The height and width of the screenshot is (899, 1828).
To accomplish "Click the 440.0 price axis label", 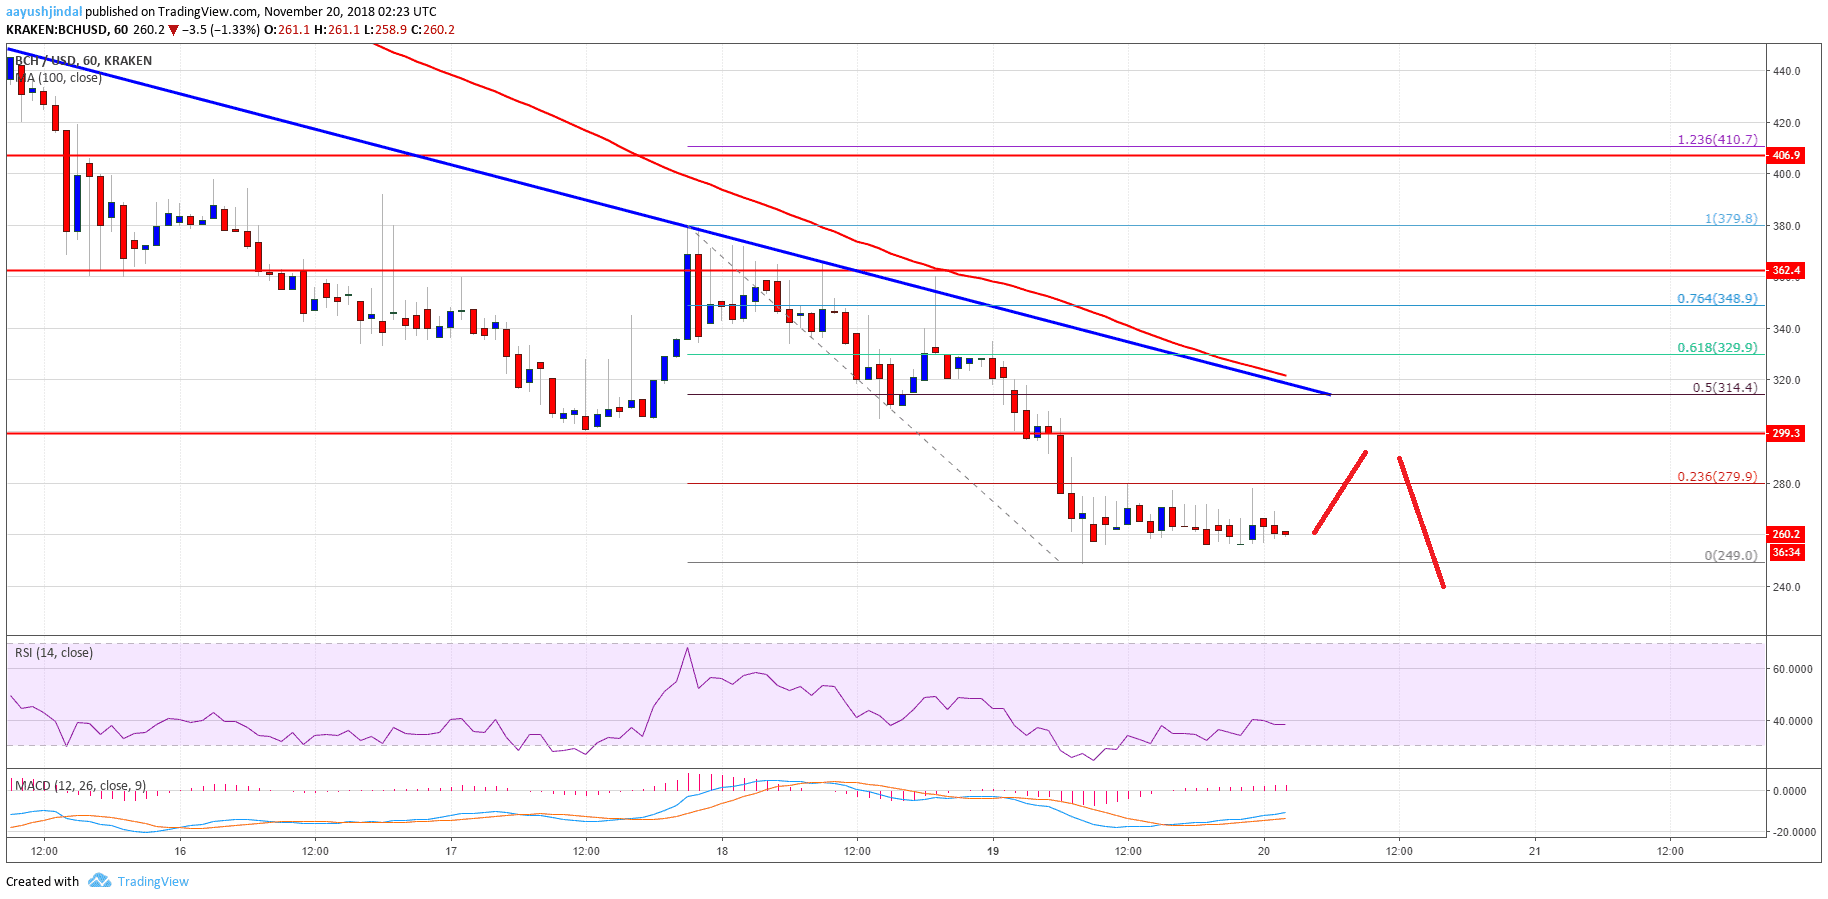I will (1786, 71).
